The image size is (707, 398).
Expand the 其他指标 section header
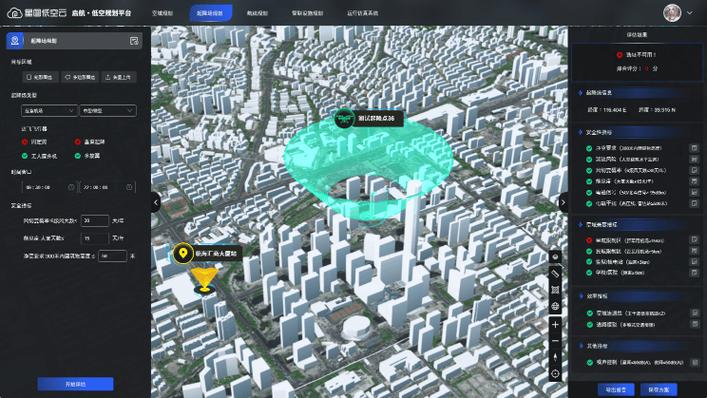(637, 346)
